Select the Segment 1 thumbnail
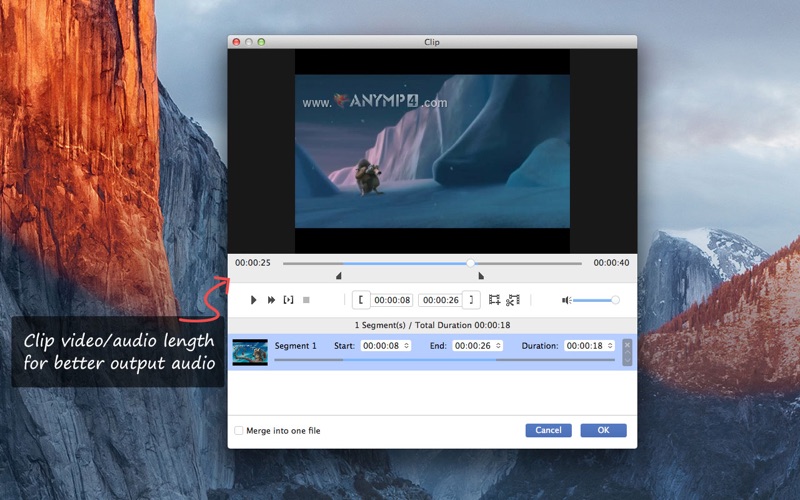This screenshot has height=500, width=800. click(x=250, y=352)
